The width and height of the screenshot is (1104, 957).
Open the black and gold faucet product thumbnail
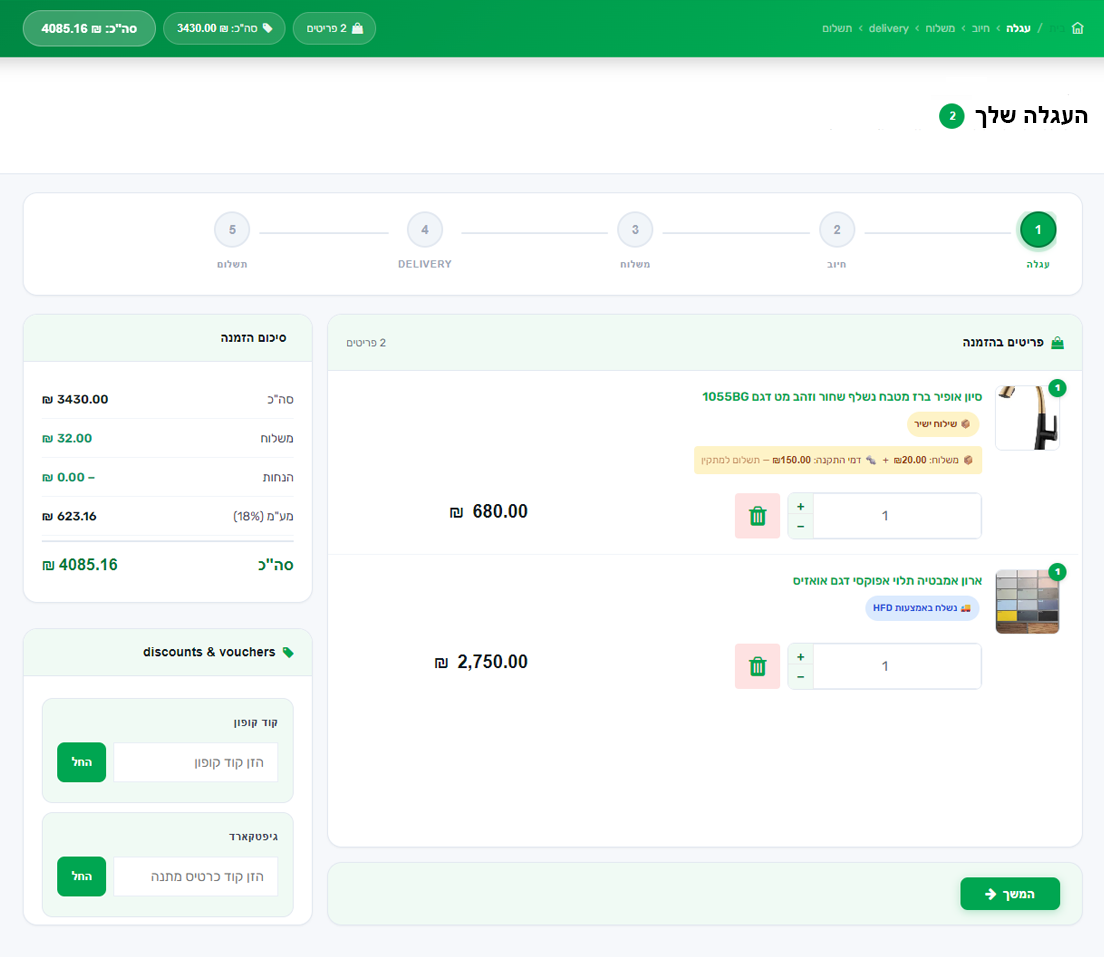coord(1026,417)
